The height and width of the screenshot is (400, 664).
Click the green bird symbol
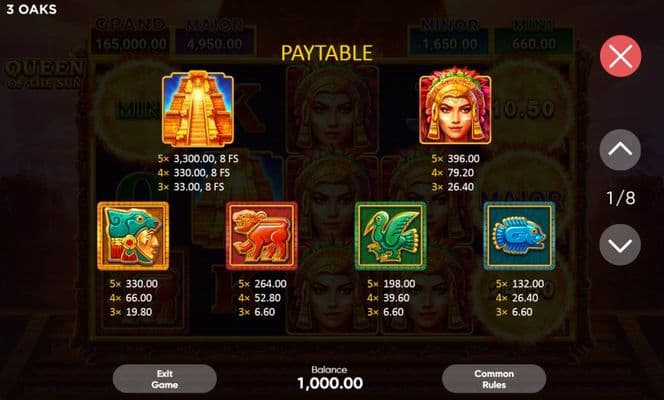(390, 236)
